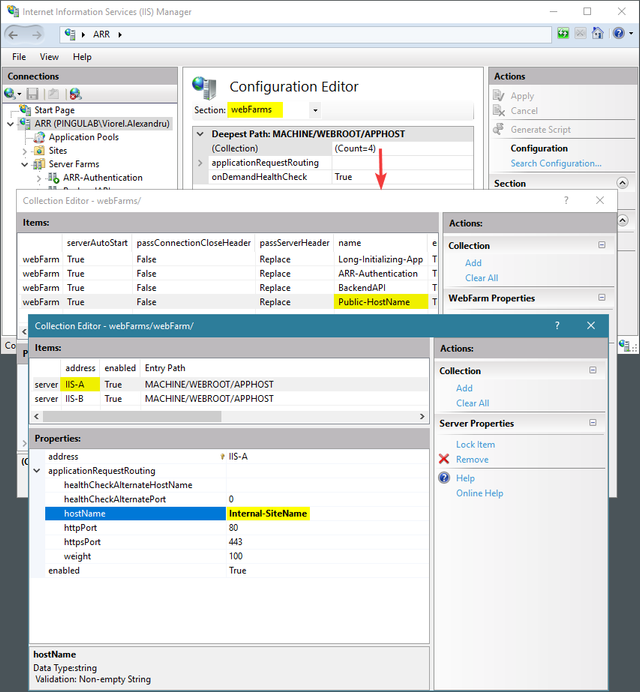Image resolution: width=640 pixels, height=692 pixels.
Task: Open help in webFarm servers Collection Editor
Action: [557, 326]
